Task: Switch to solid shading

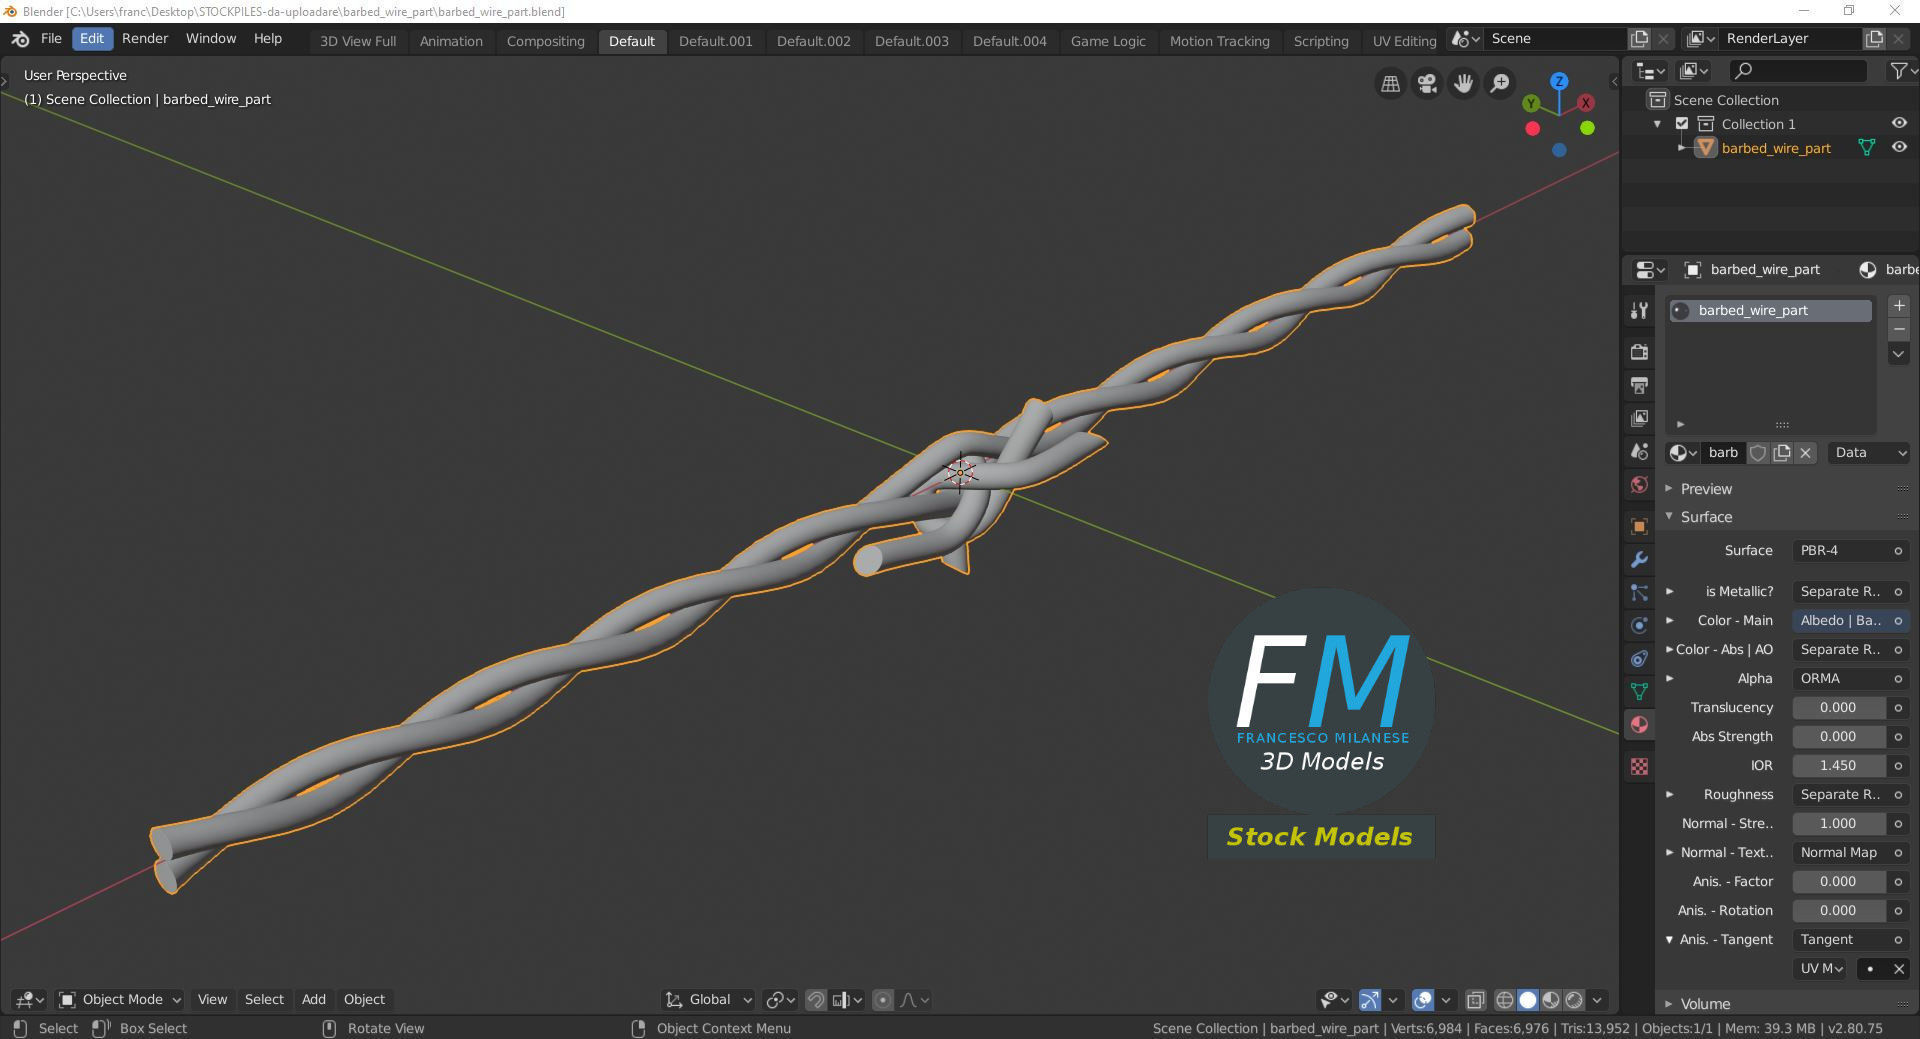Action: coord(1528,1000)
